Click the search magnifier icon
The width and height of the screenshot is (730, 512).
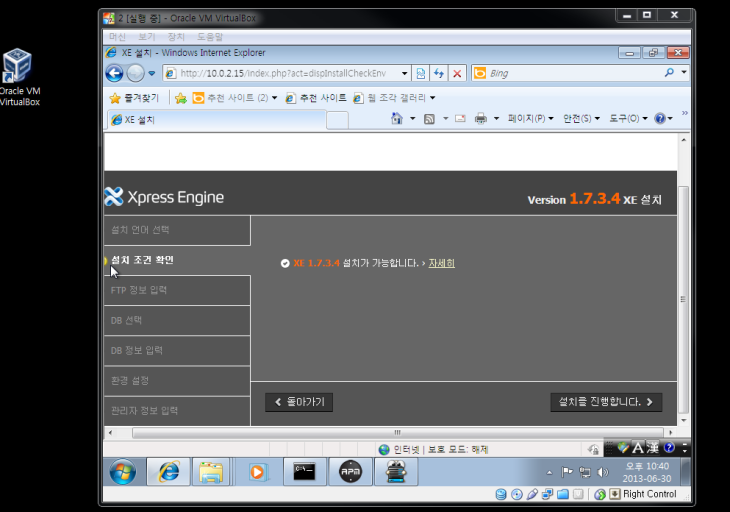669,73
